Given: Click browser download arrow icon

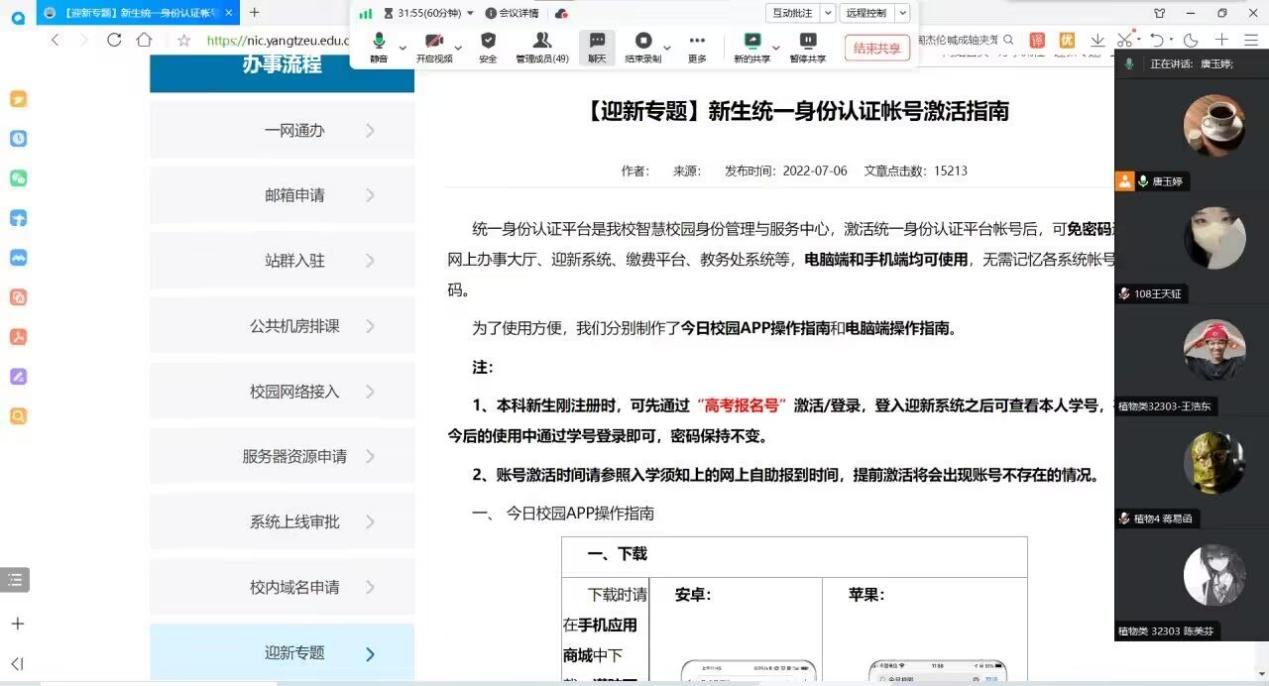Looking at the screenshot, I should coord(1097,40).
